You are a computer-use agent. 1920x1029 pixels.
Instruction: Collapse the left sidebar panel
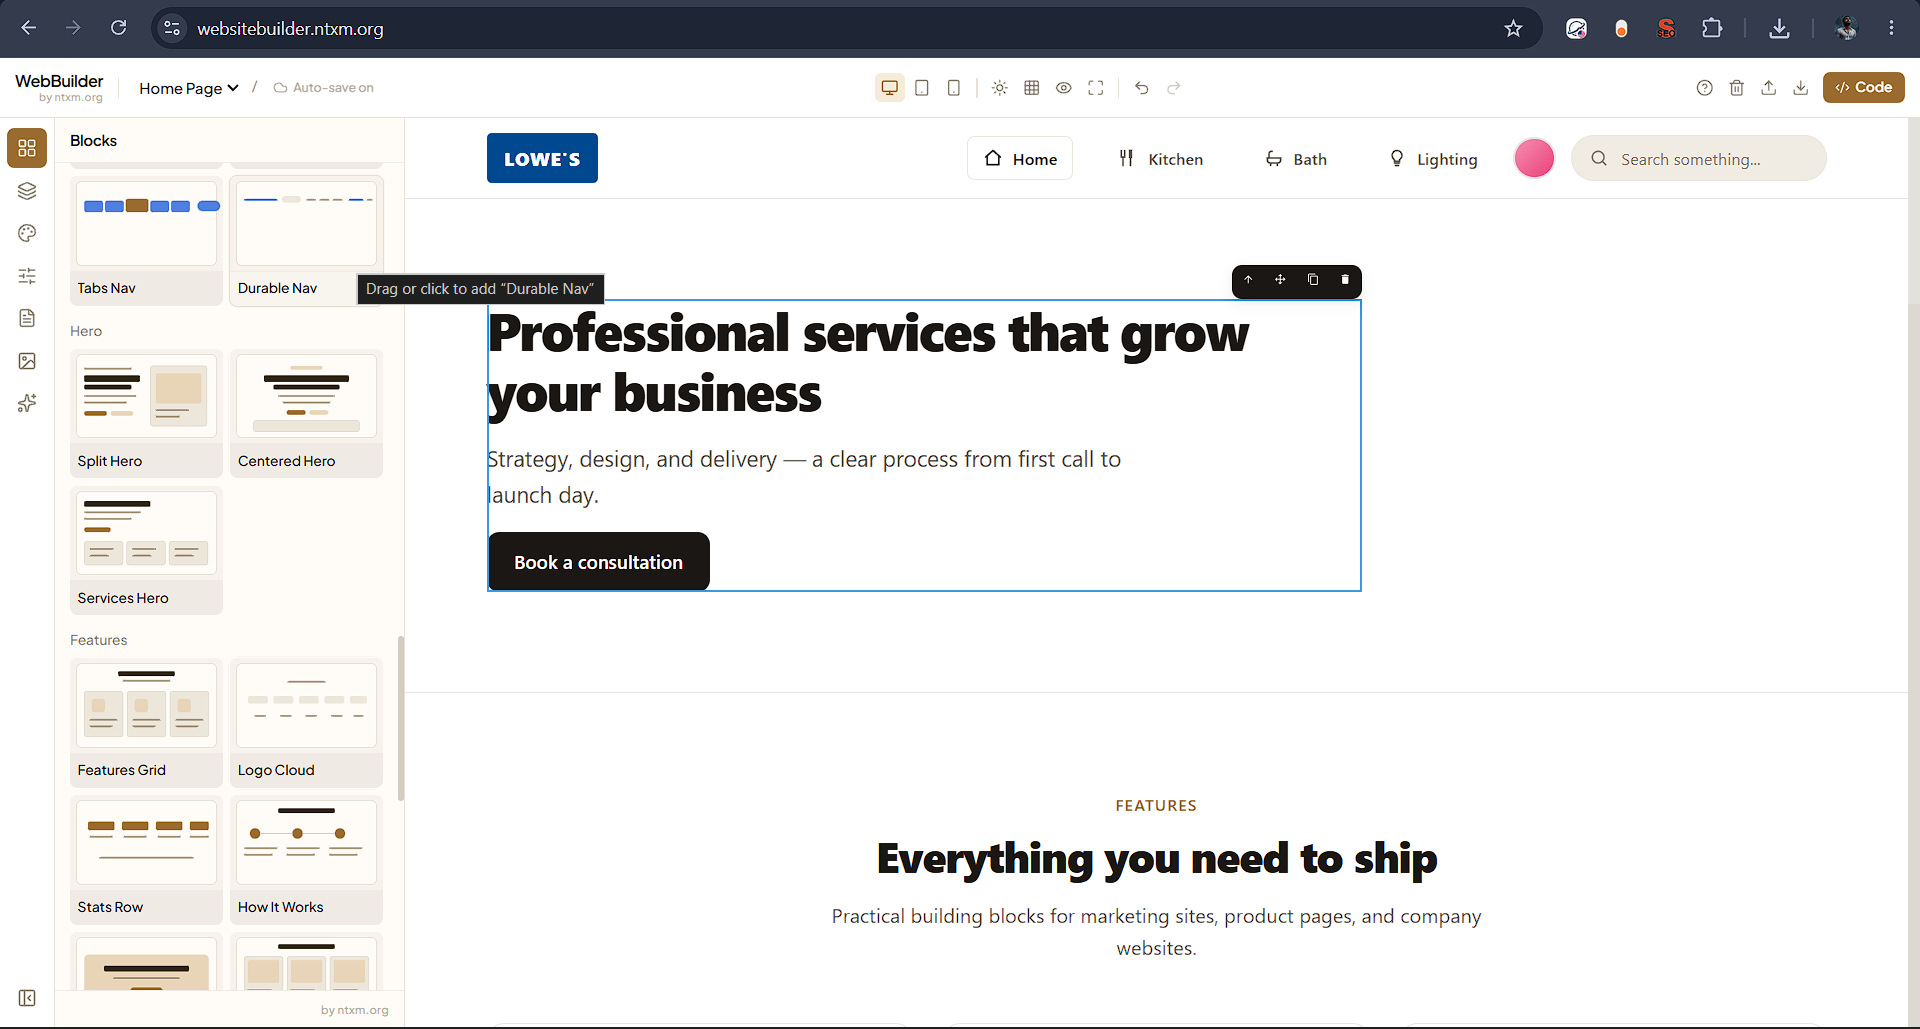[27, 998]
